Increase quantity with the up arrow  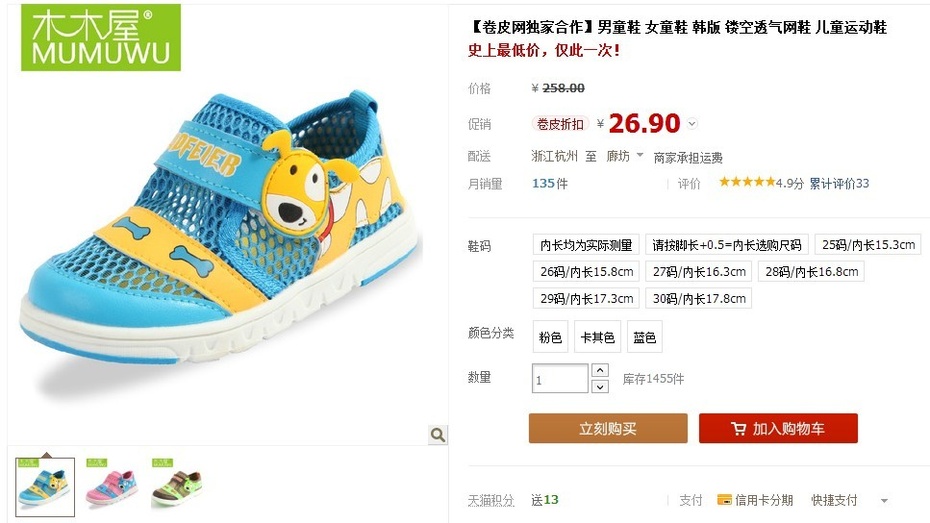(x=600, y=370)
